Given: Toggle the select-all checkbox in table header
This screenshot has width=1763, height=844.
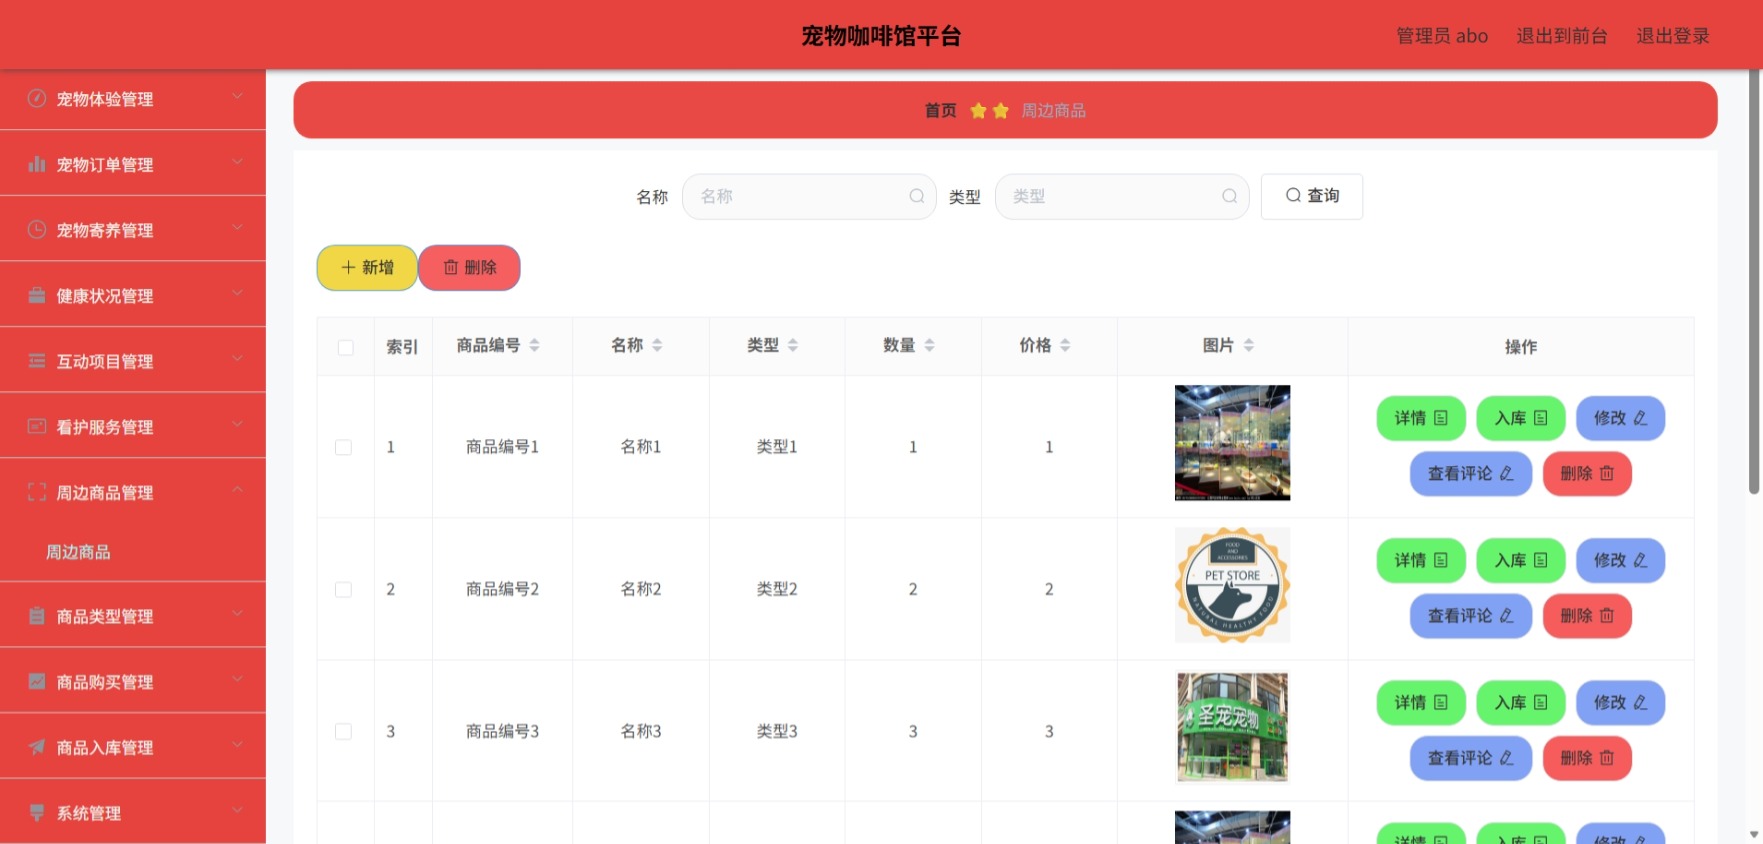Looking at the screenshot, I should tap(346, 347).
